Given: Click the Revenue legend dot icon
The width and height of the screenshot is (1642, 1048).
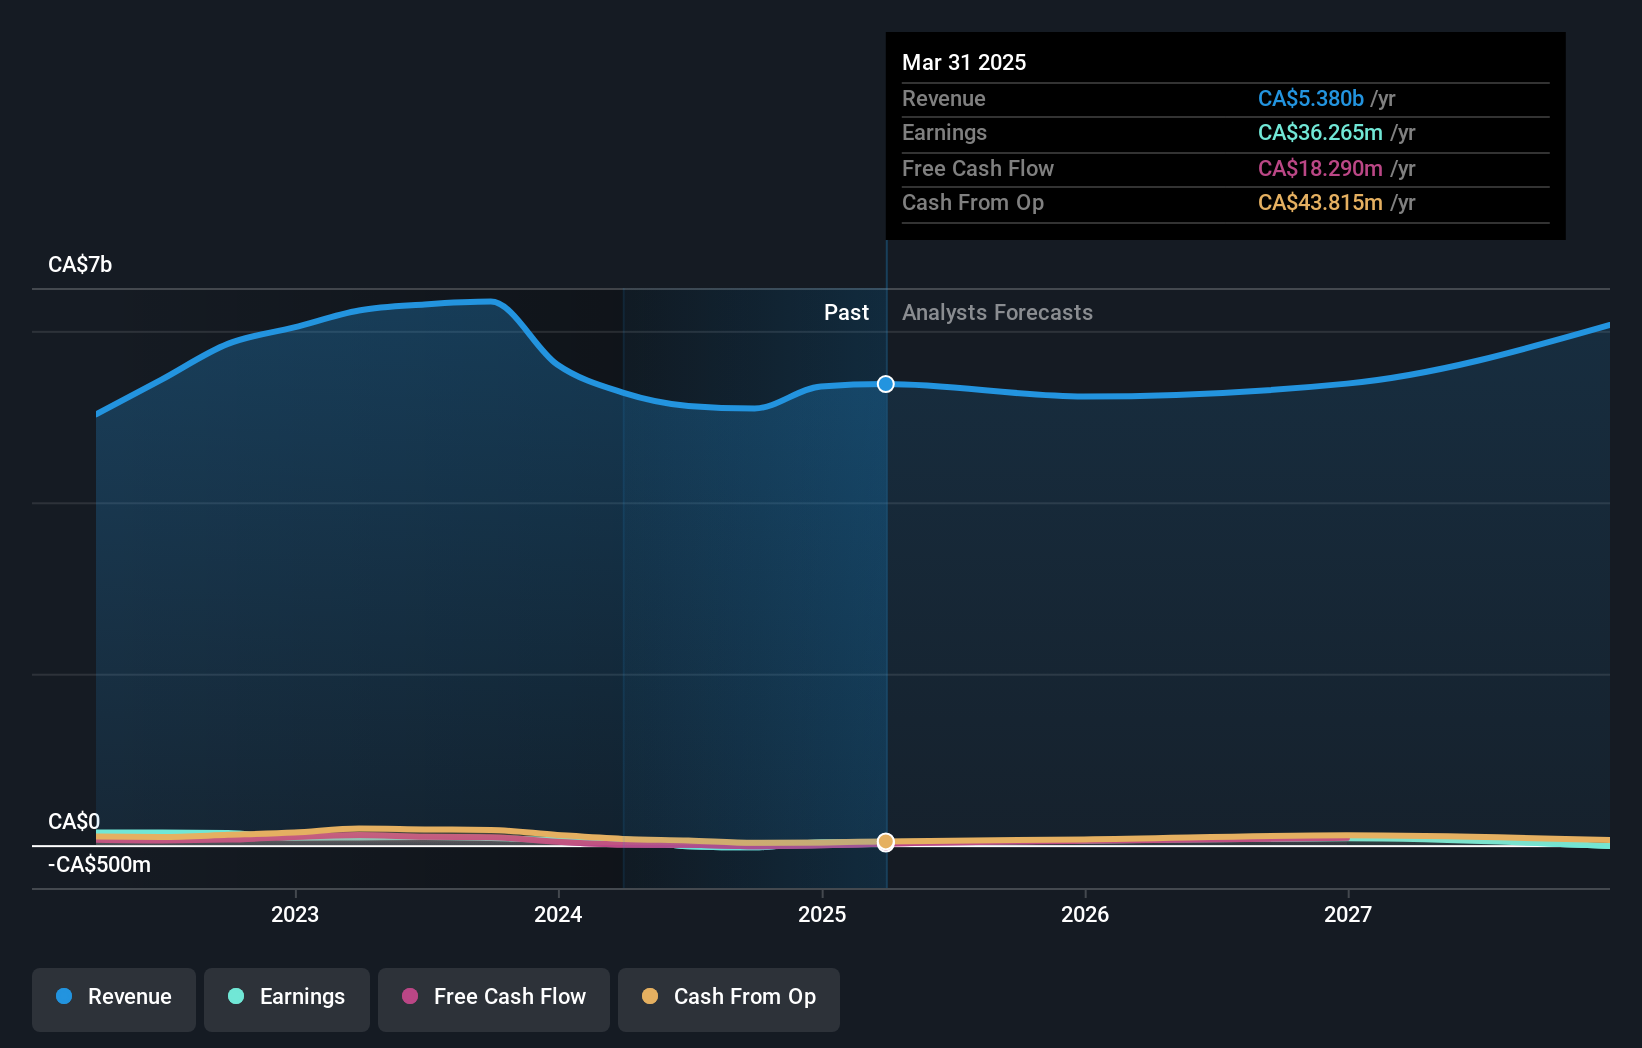Looking at the screenshot, I should 62,997.
